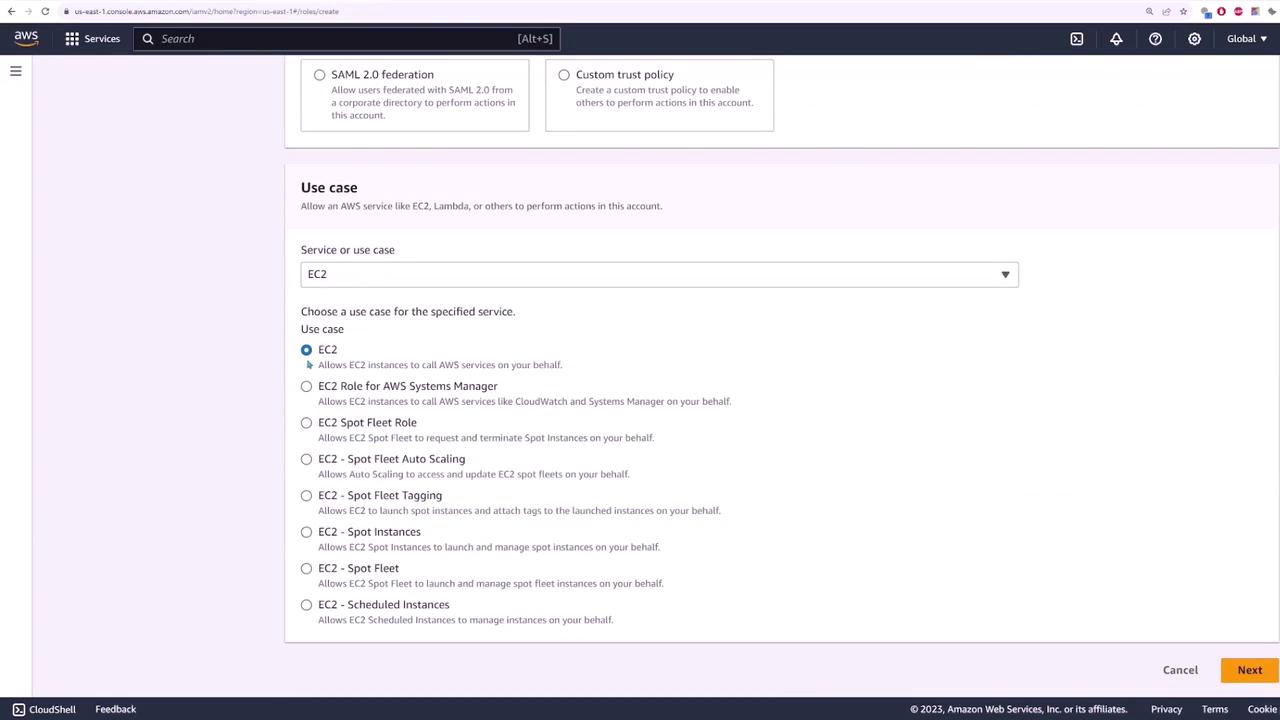Reload the page with the browser refresh icon
The image size is (1280, 720).
point(45,11)
